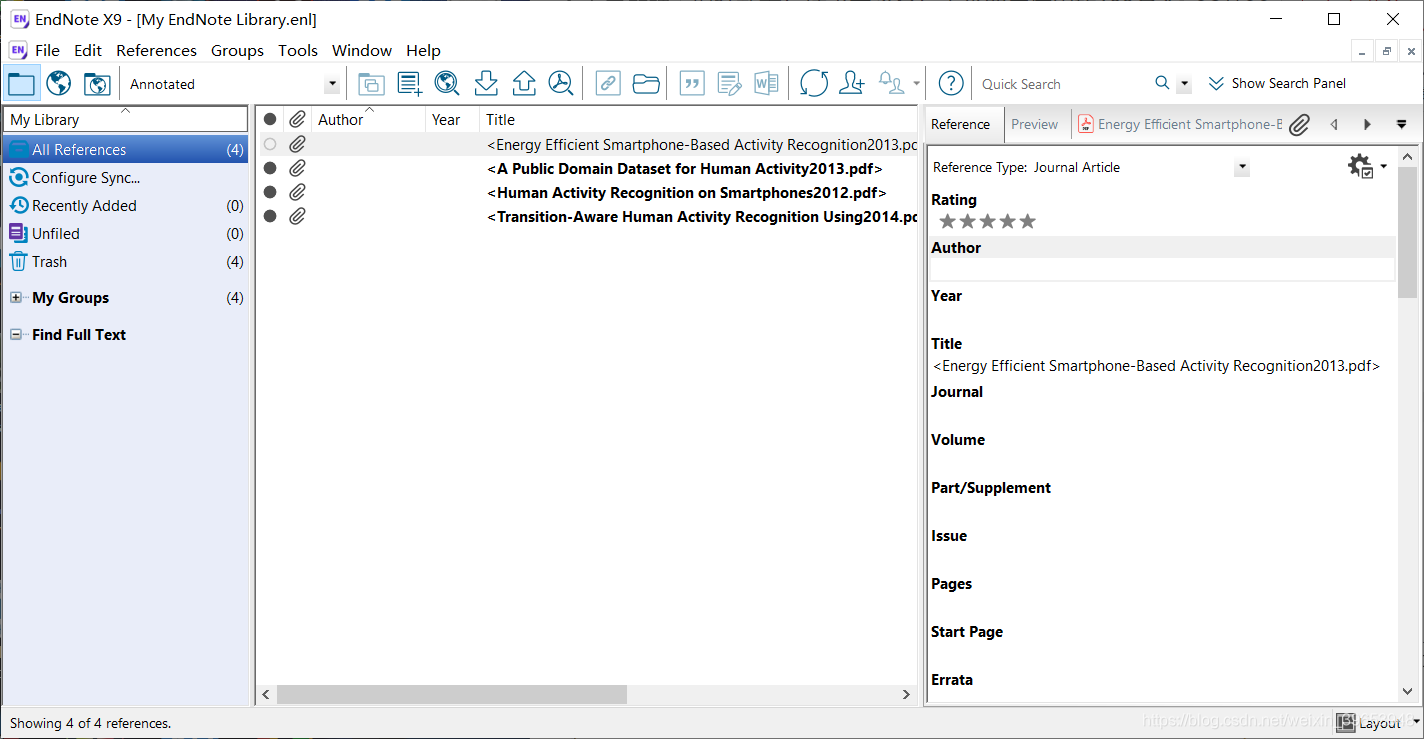Click Format Bibliography icon
The height and width of the screenshot is (739, 1424).
click(729, 84)
